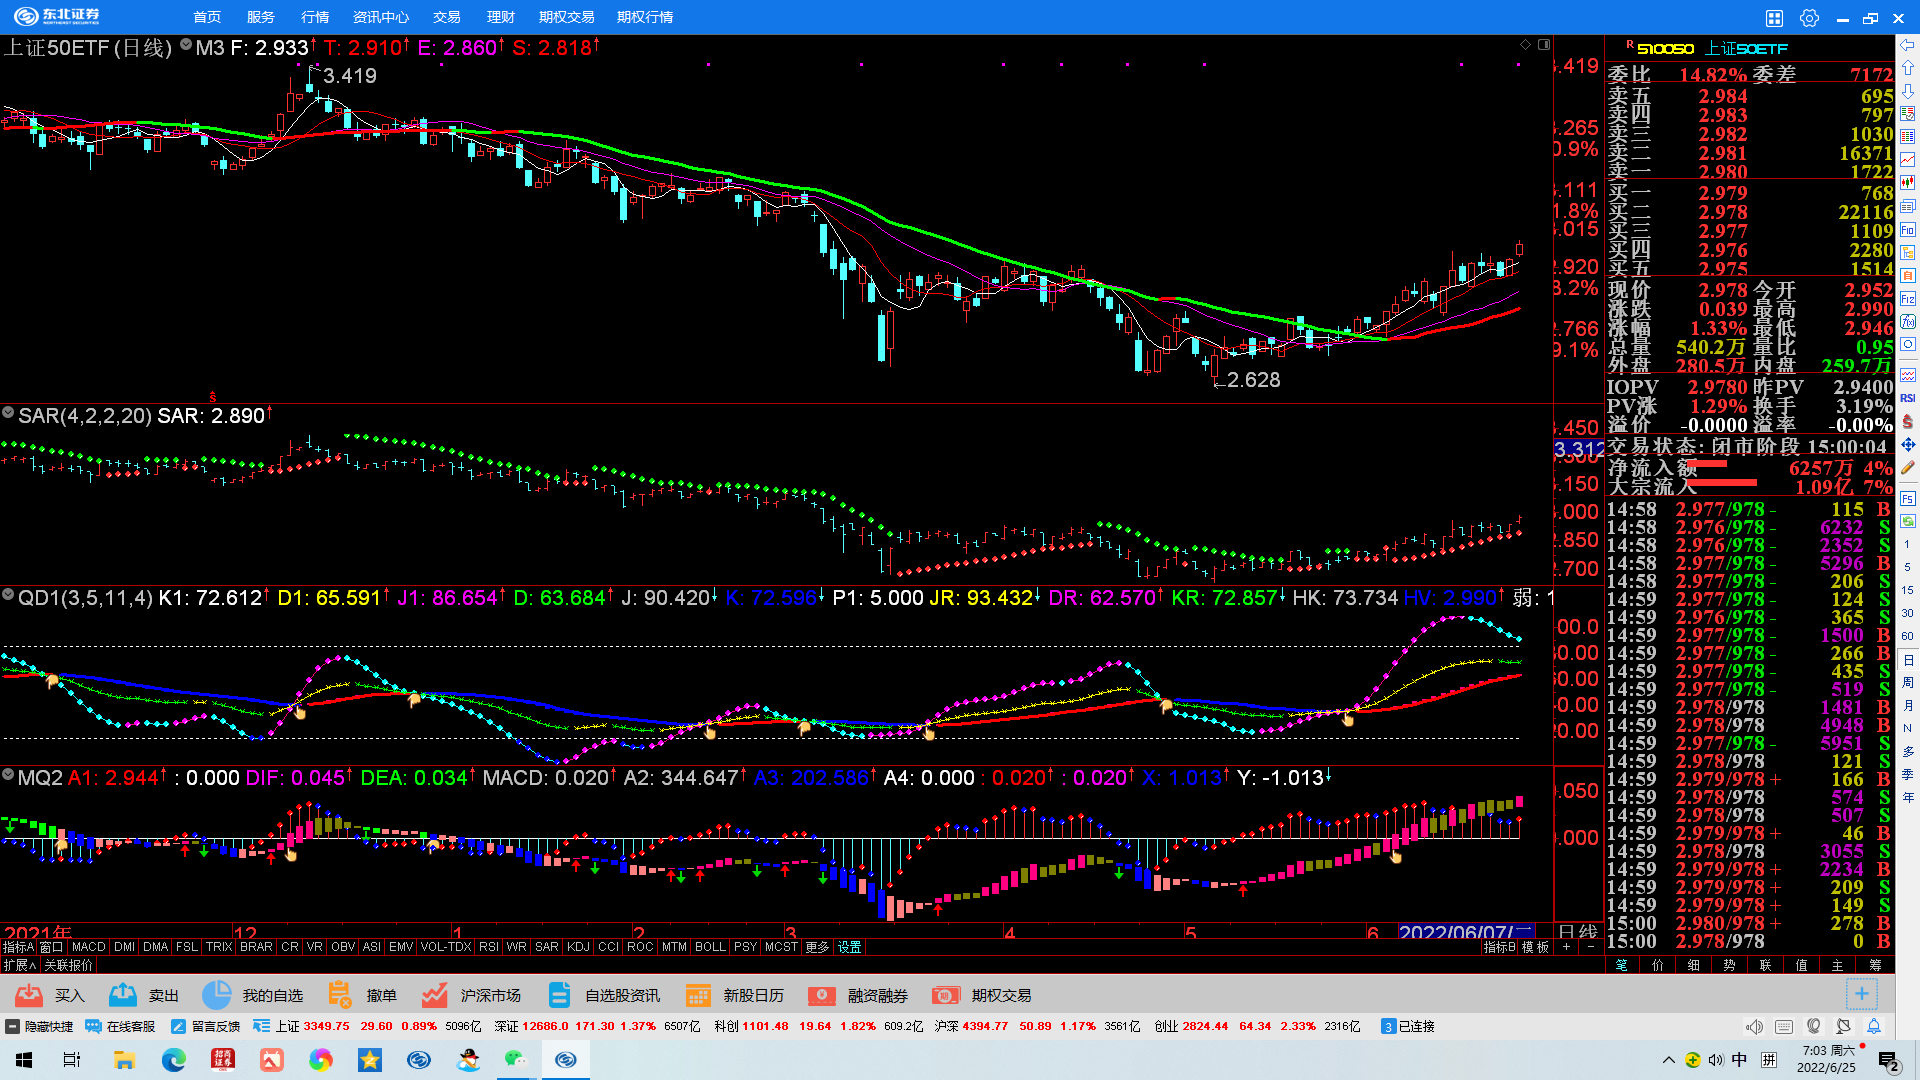Switch to the 筹 tab in quote panel

pyautogui.click(x=1875, y=965)
